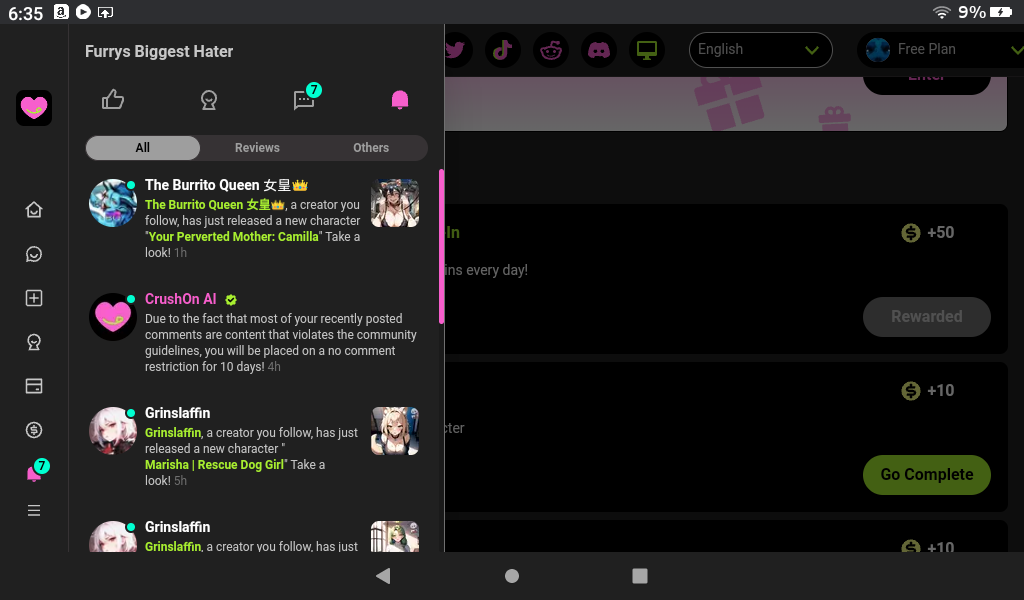Tap the battery indicator in status bar
Viewport: 1024px width, 600px height.
point(1000,12)
